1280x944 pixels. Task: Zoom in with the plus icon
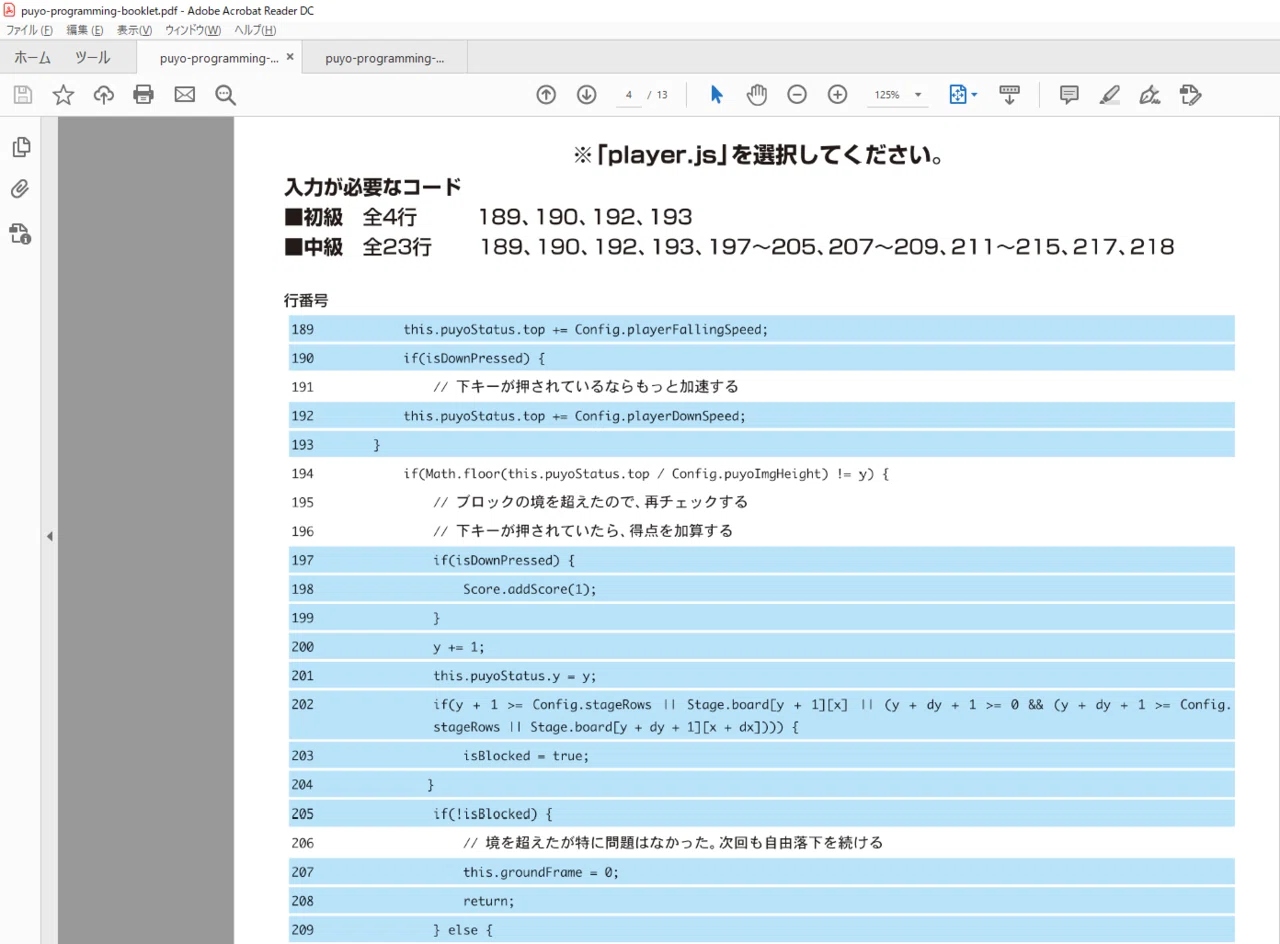(x=838, y=95)
